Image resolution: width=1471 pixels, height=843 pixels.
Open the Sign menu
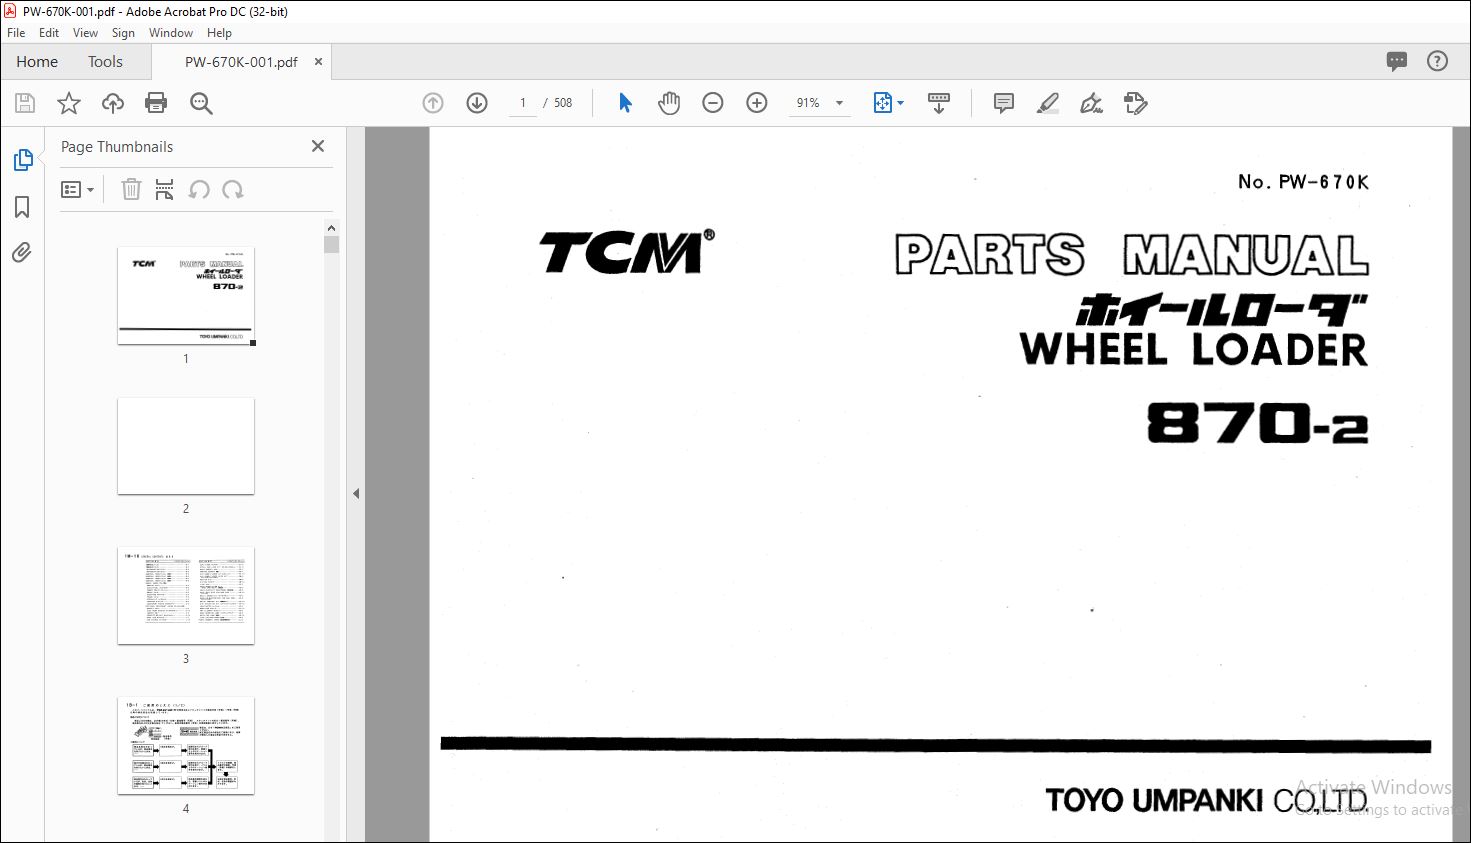[123, 33]
